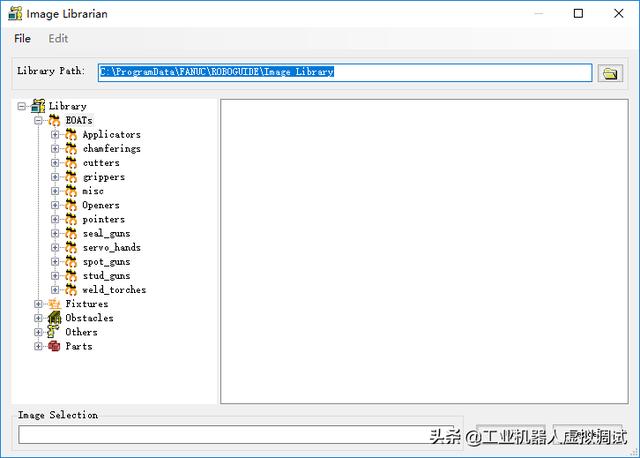The height and width of the screenshot is (458, 640).
Task: Expand the seal_guns node
Action: (55, 233)
